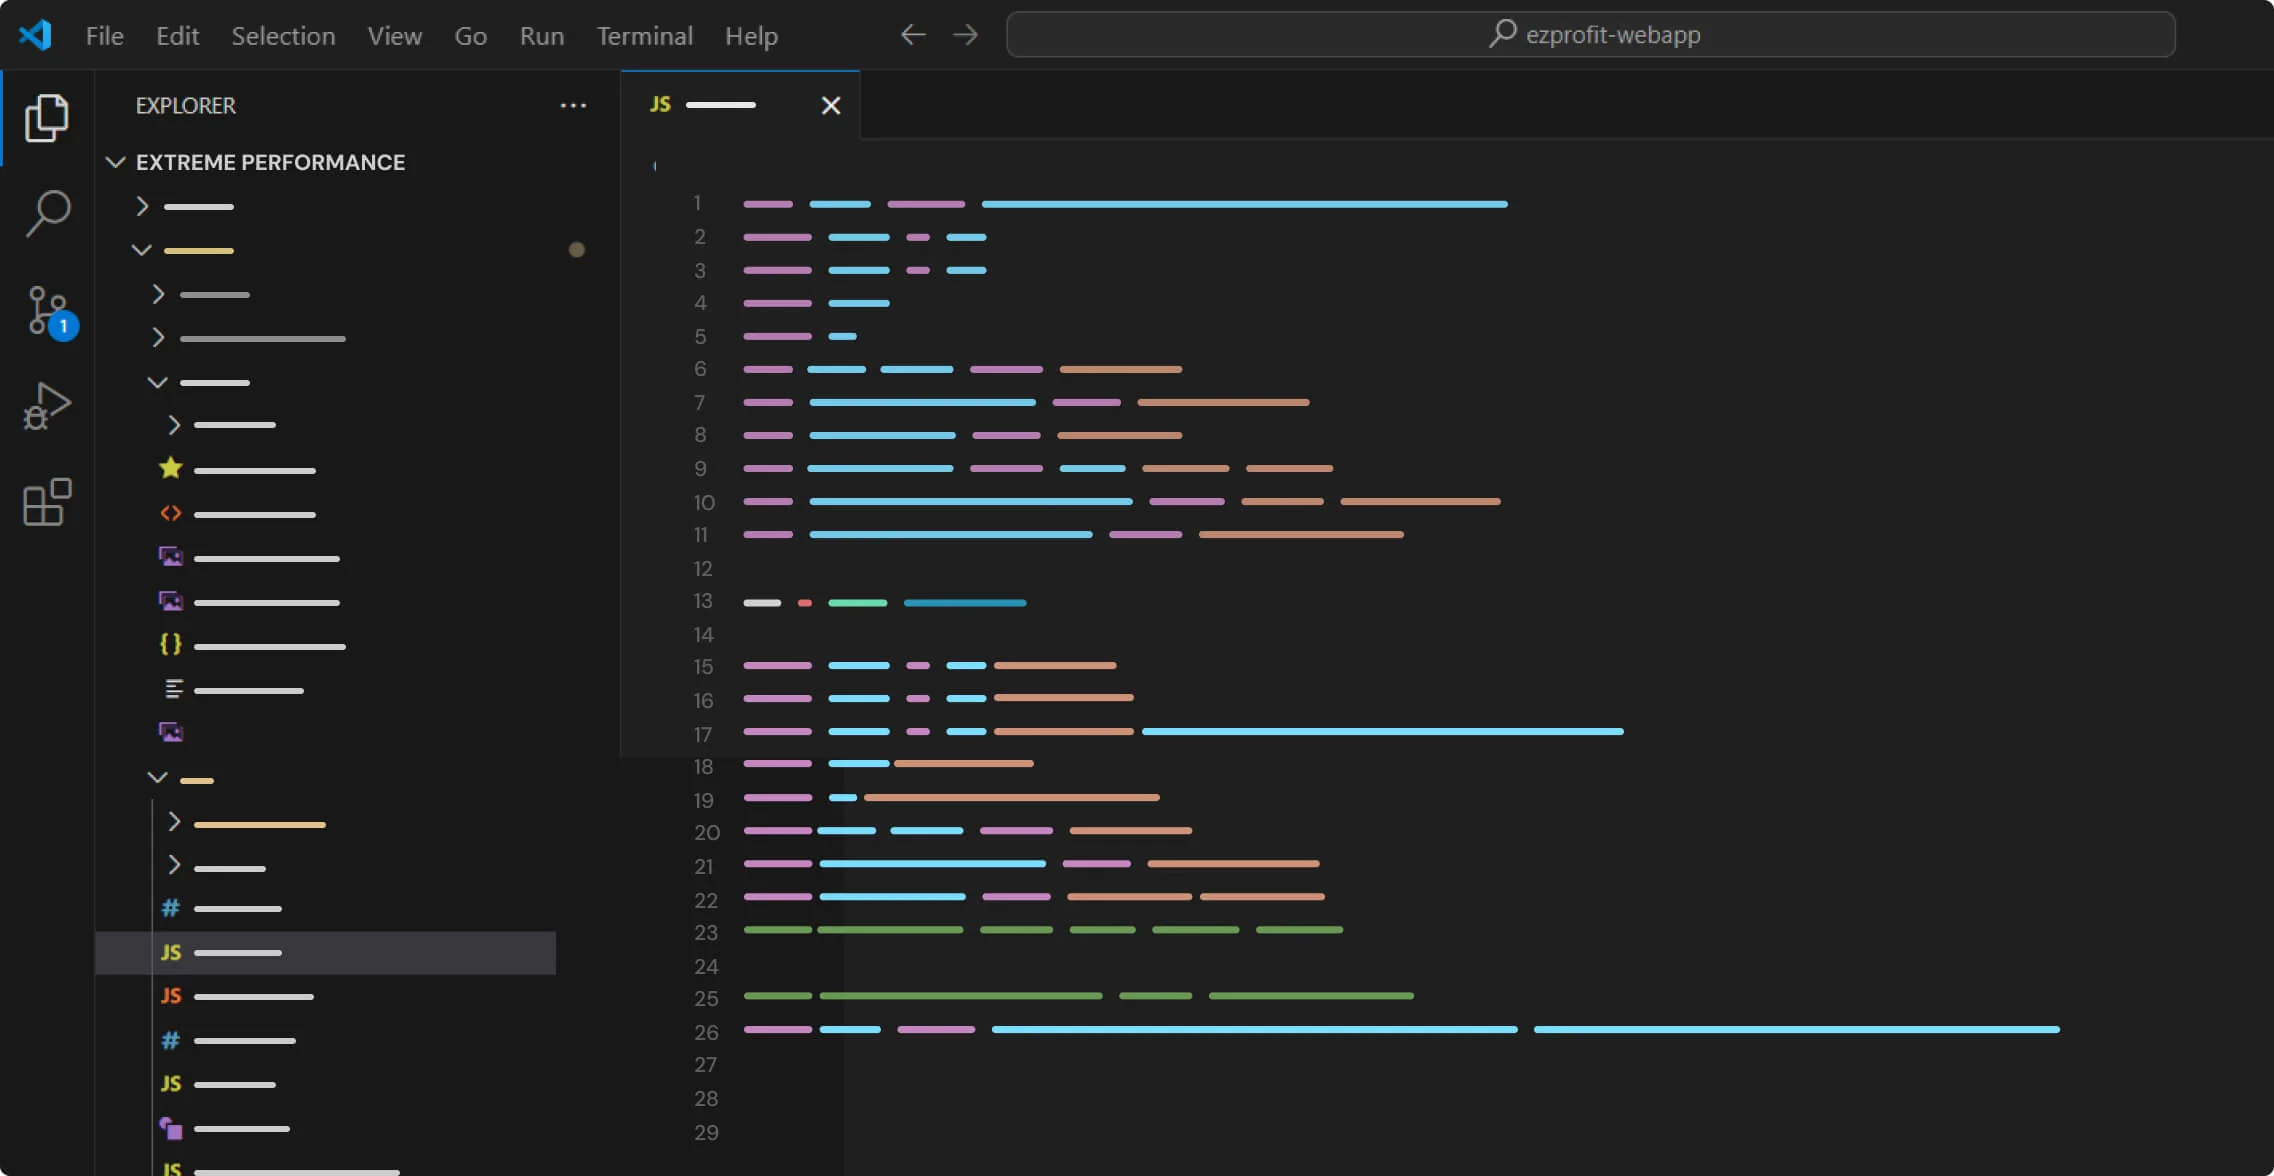Expand the first collapsed folder under root
The width and height of the screenshot is (2274, 1176).
coord(142,206)
